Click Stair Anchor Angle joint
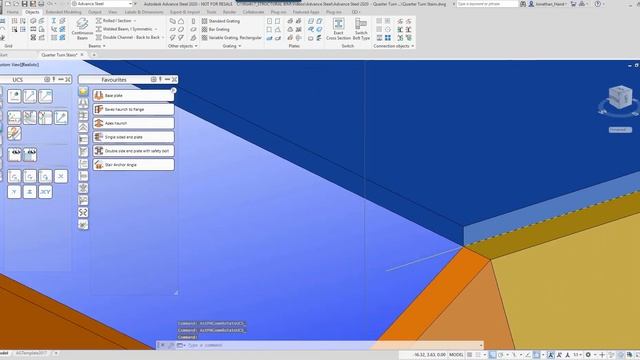Screen dimensions: 640x360 tap(133, 165)
